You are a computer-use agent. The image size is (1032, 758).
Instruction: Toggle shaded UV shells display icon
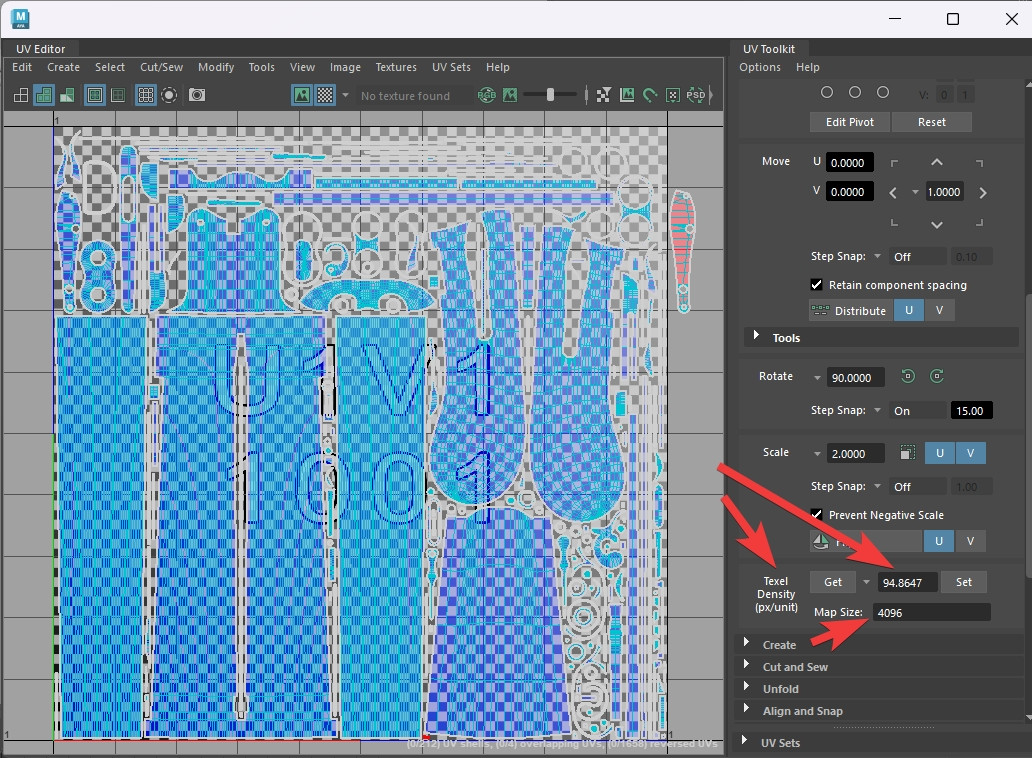point(44,95)
